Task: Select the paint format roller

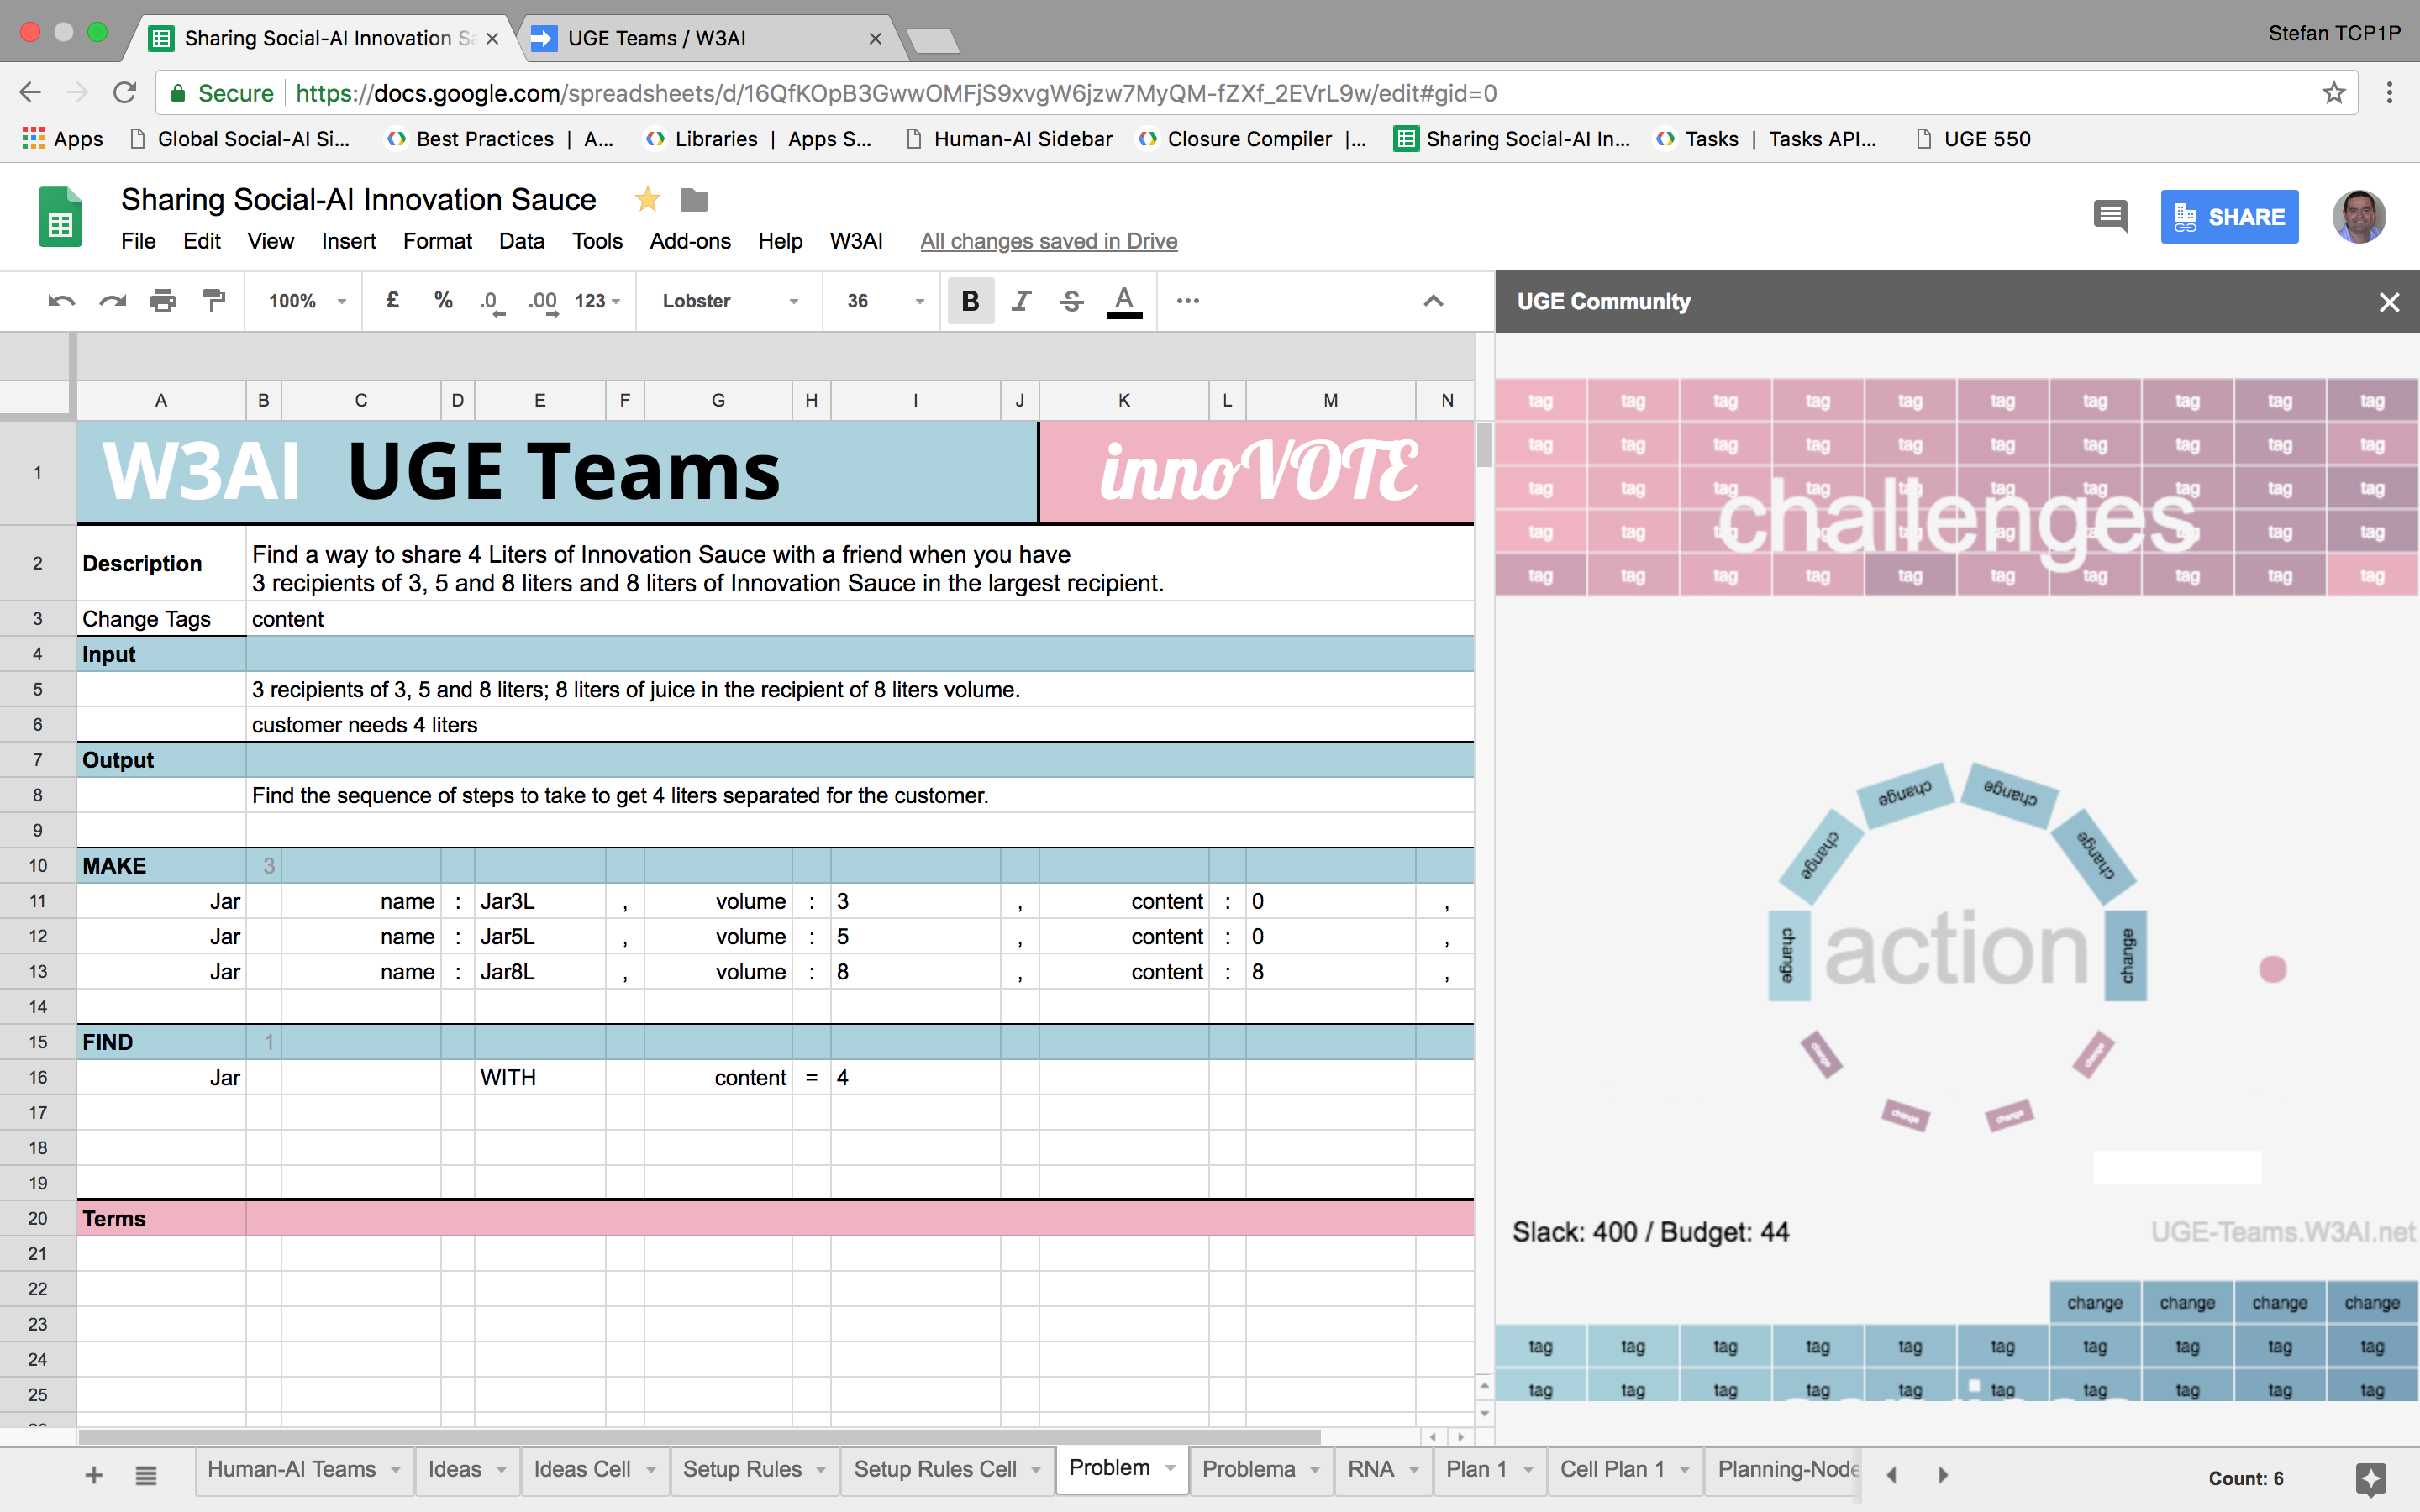Action: click(x=213, y=301)
